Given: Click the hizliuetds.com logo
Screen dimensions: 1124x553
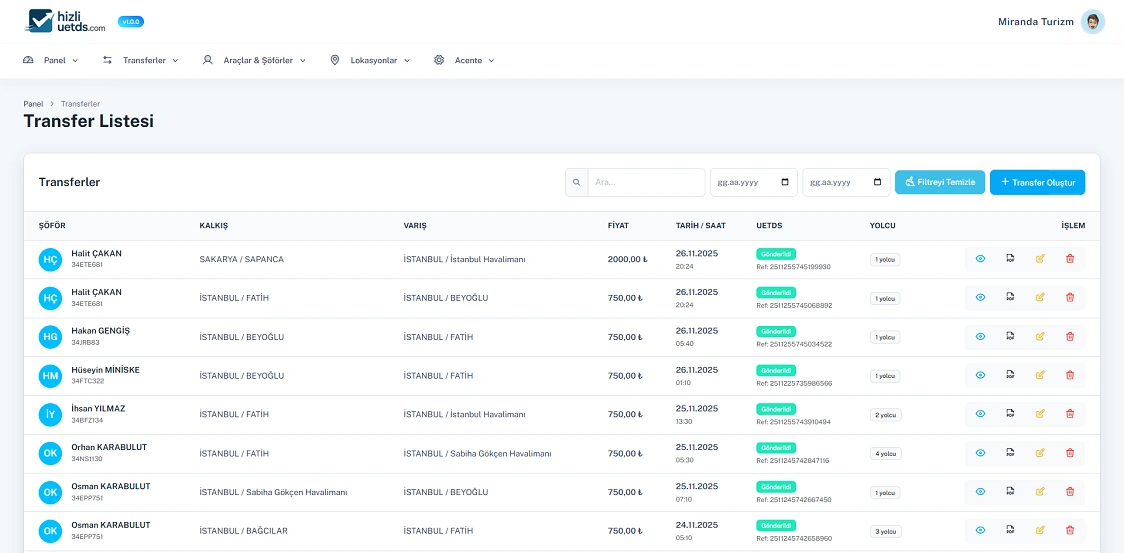Looking at the screenshot, I should [x=67, y=21].
